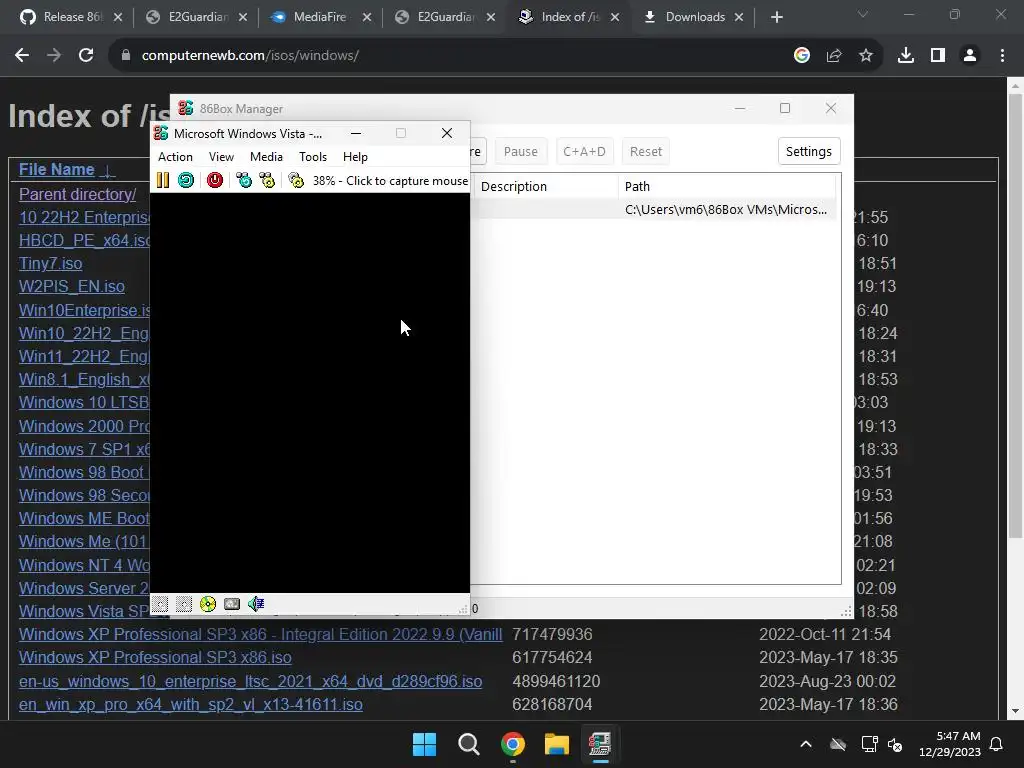Click Reset button in 86Box Manager
1024x768 pixels.
coord(645,152)
